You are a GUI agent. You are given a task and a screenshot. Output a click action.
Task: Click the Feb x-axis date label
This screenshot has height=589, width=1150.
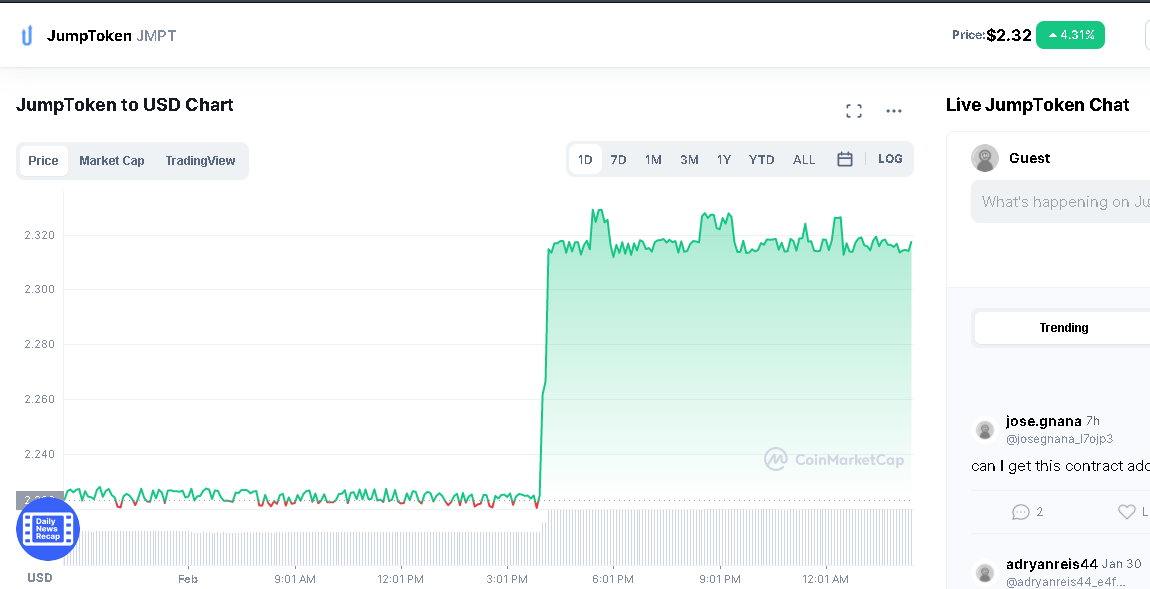(188, 579)
